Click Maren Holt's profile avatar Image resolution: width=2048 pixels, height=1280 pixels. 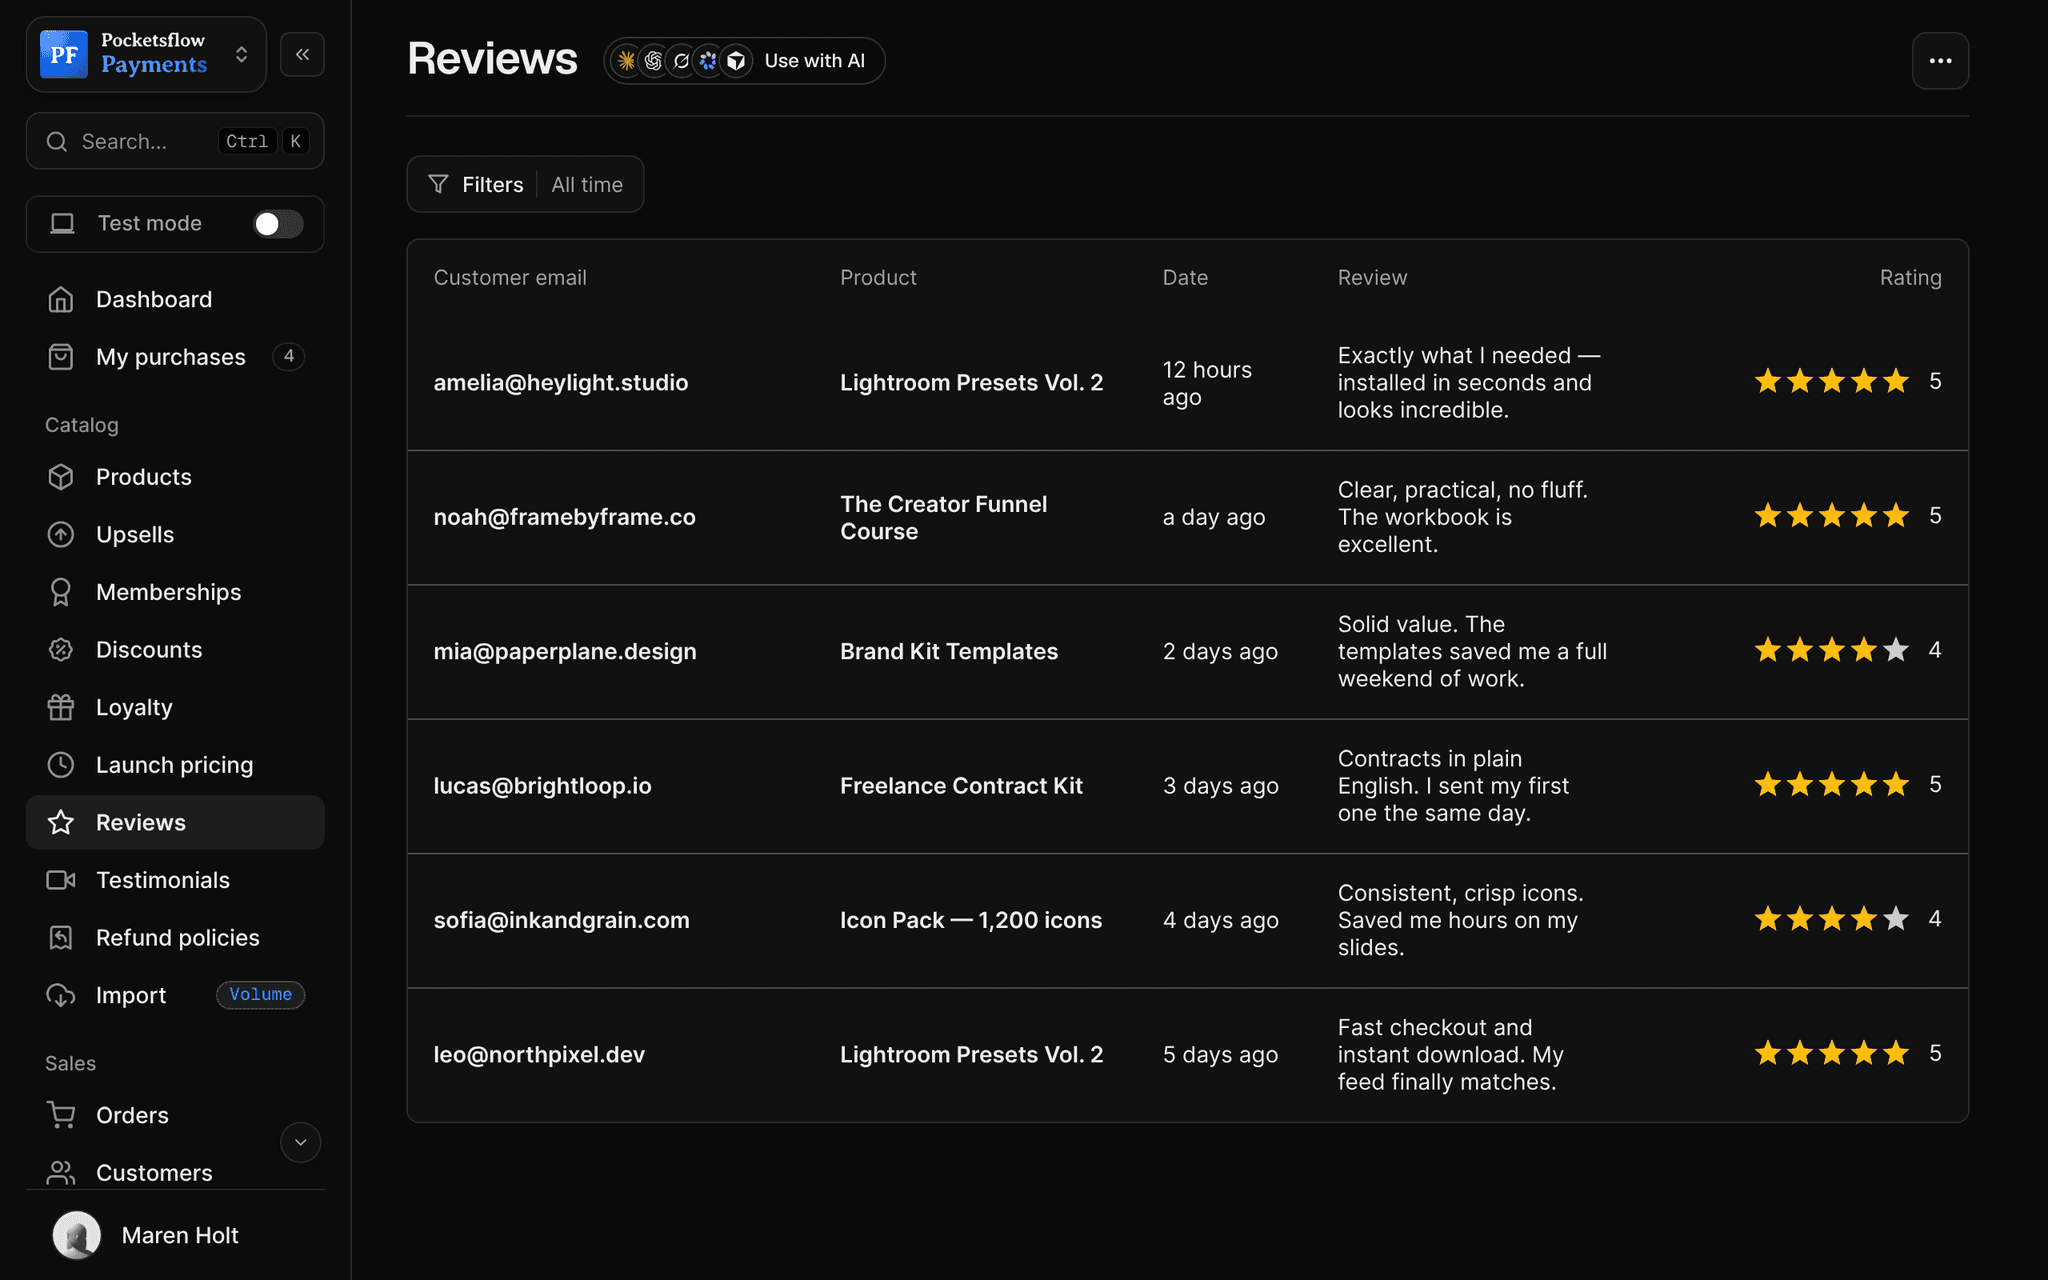[77, 1235]
